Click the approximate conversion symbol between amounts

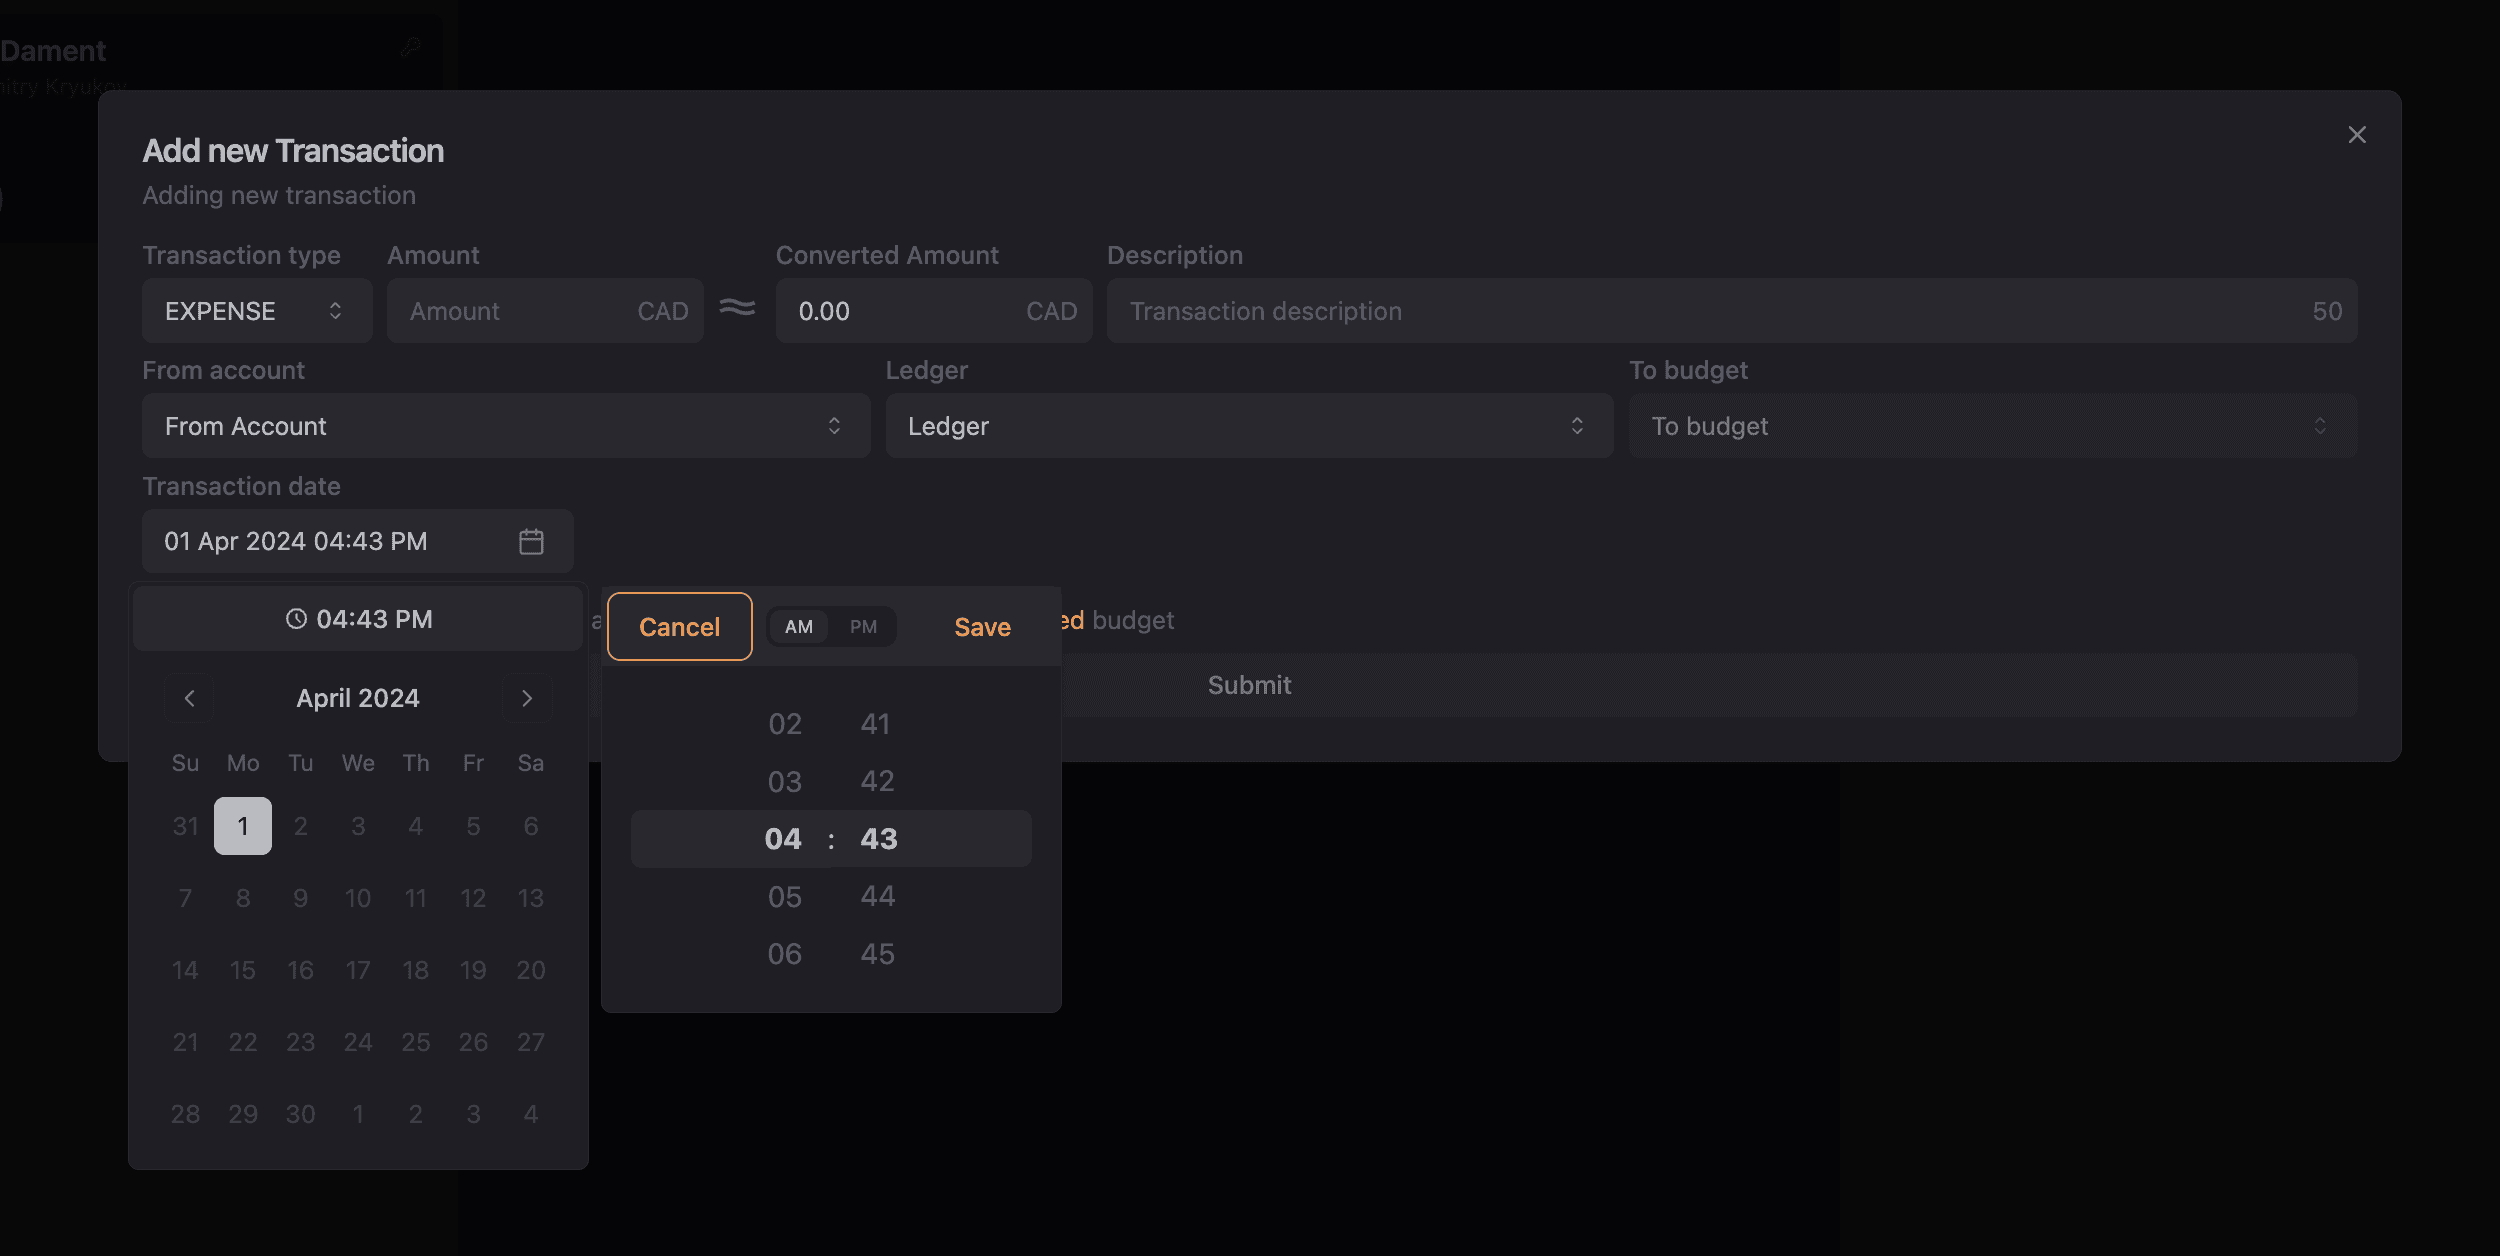(738, 310)
